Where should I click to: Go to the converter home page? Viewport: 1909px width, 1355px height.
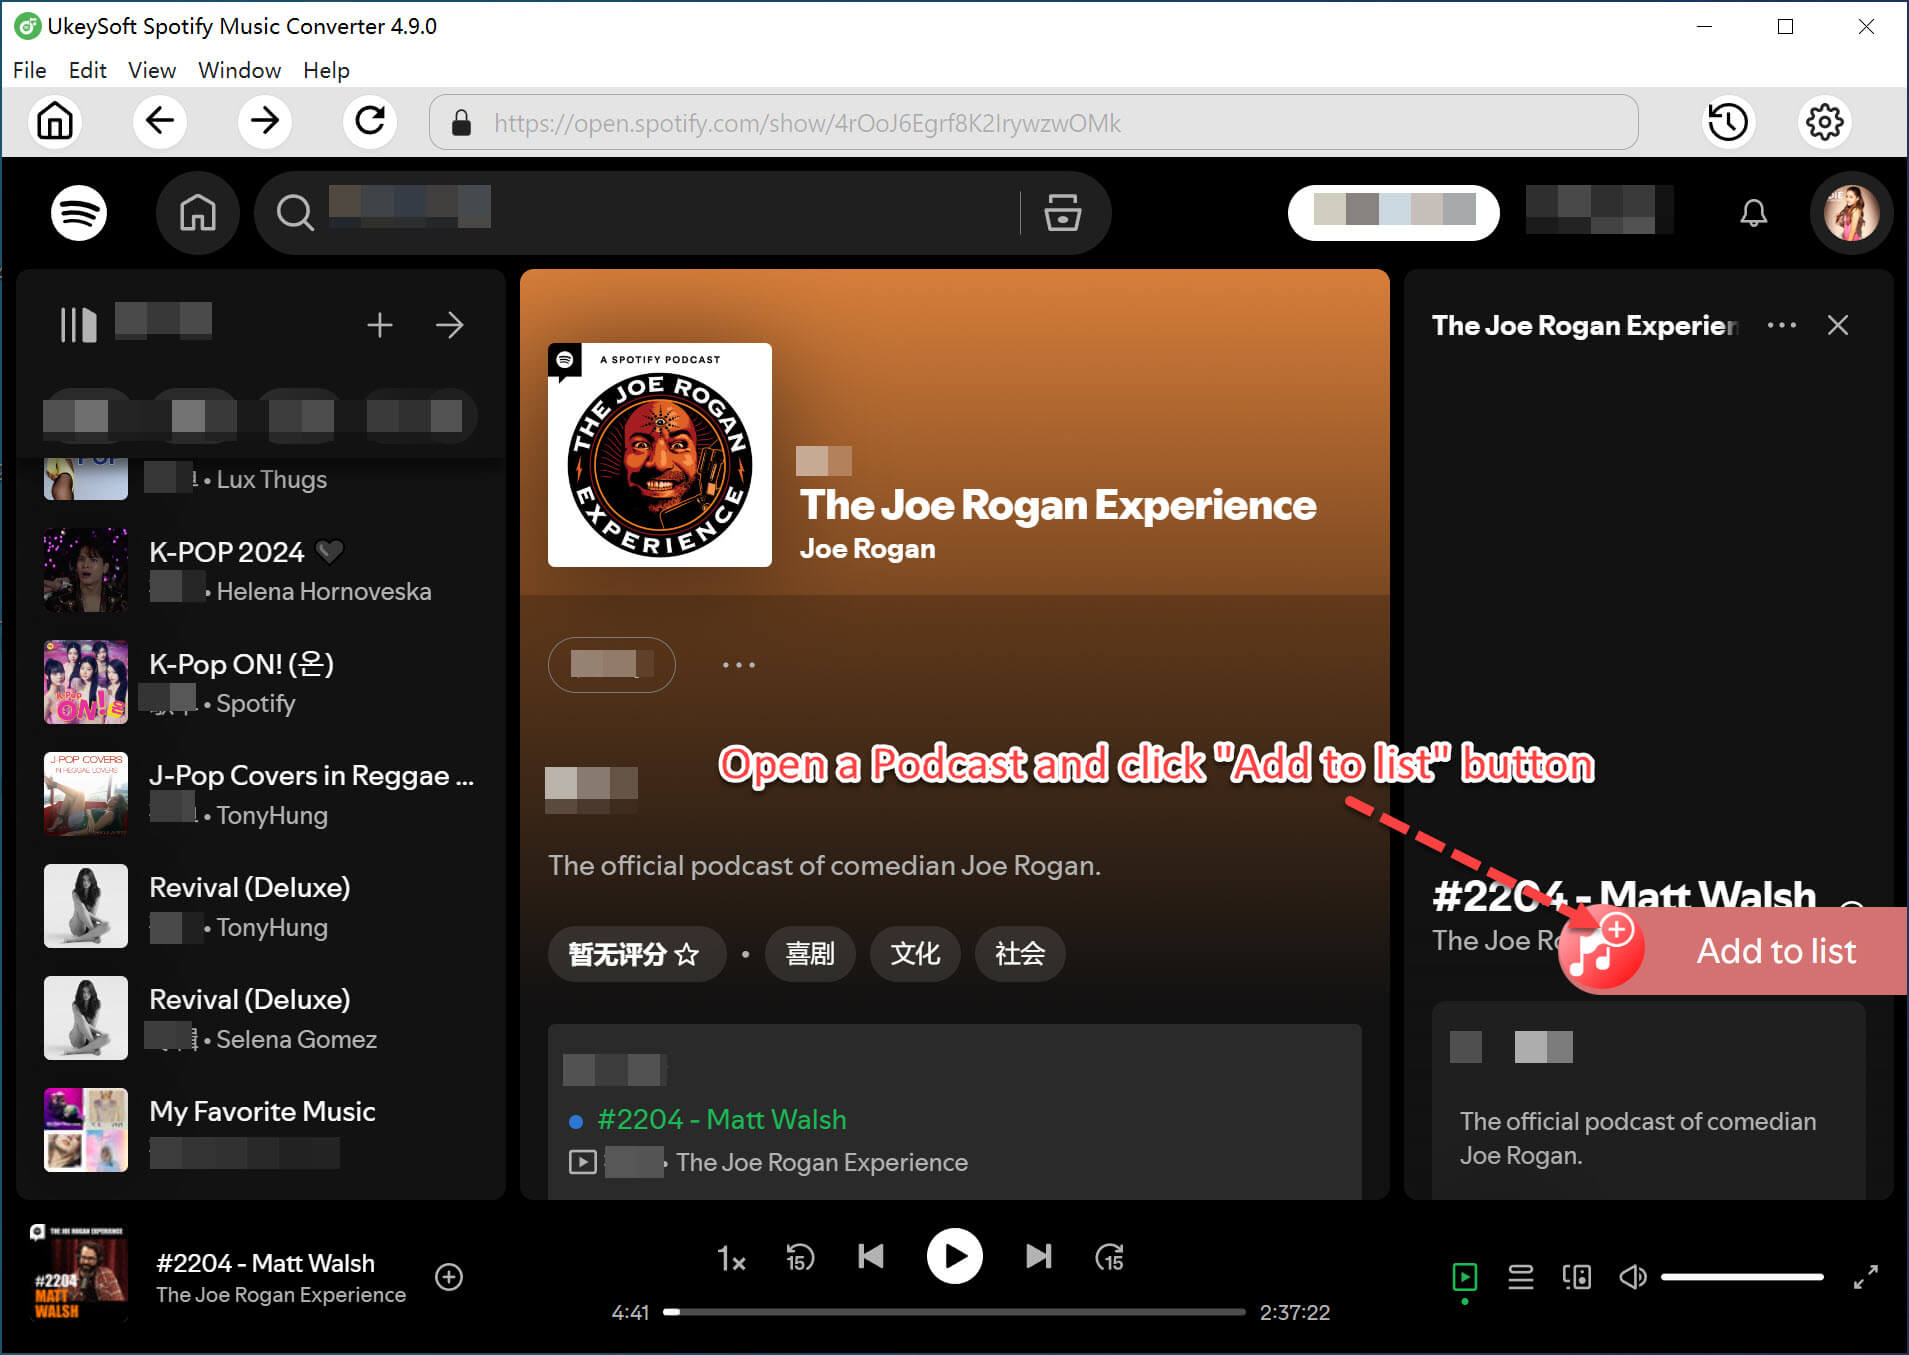coord(55,122)
